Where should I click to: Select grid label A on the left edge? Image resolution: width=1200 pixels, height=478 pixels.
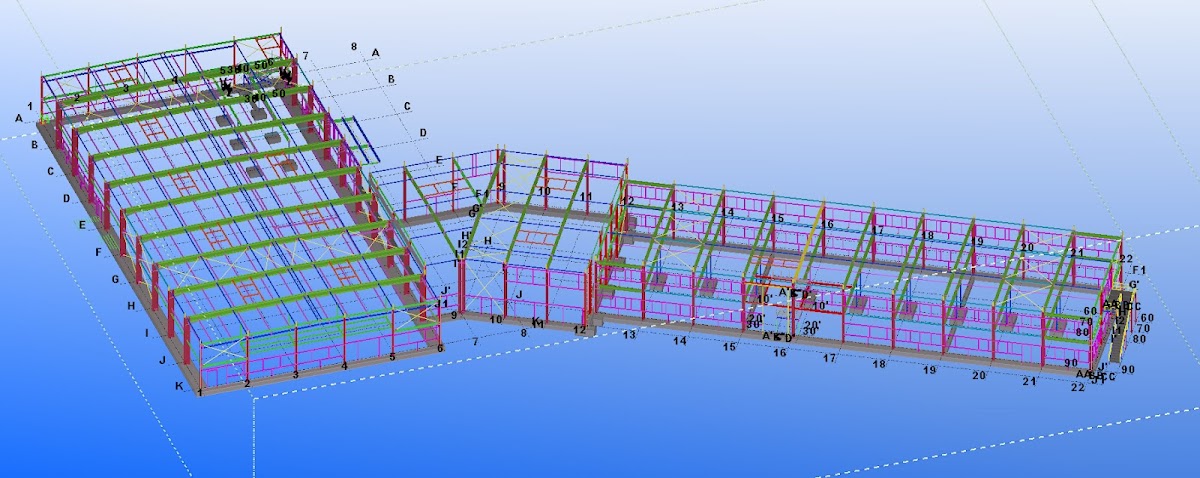[x=18, y=118]
